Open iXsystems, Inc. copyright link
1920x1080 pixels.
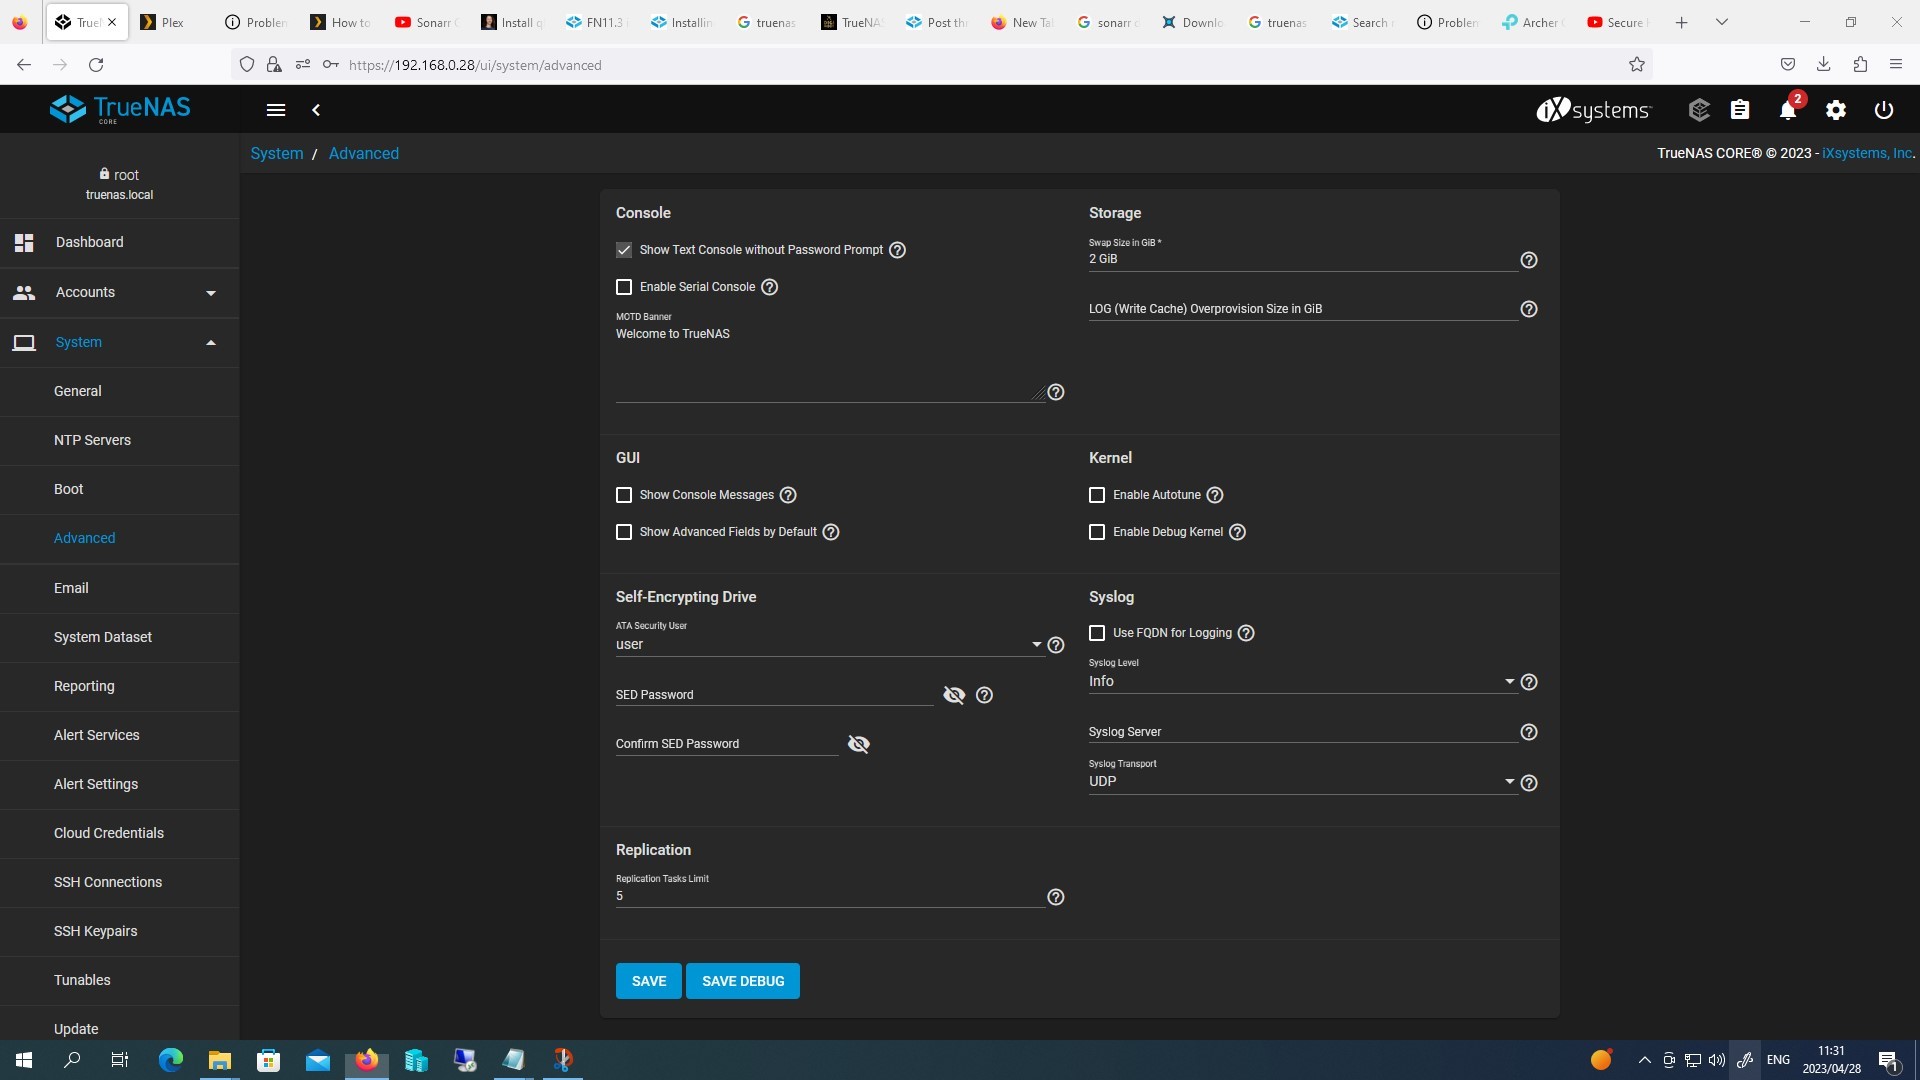1867,153
